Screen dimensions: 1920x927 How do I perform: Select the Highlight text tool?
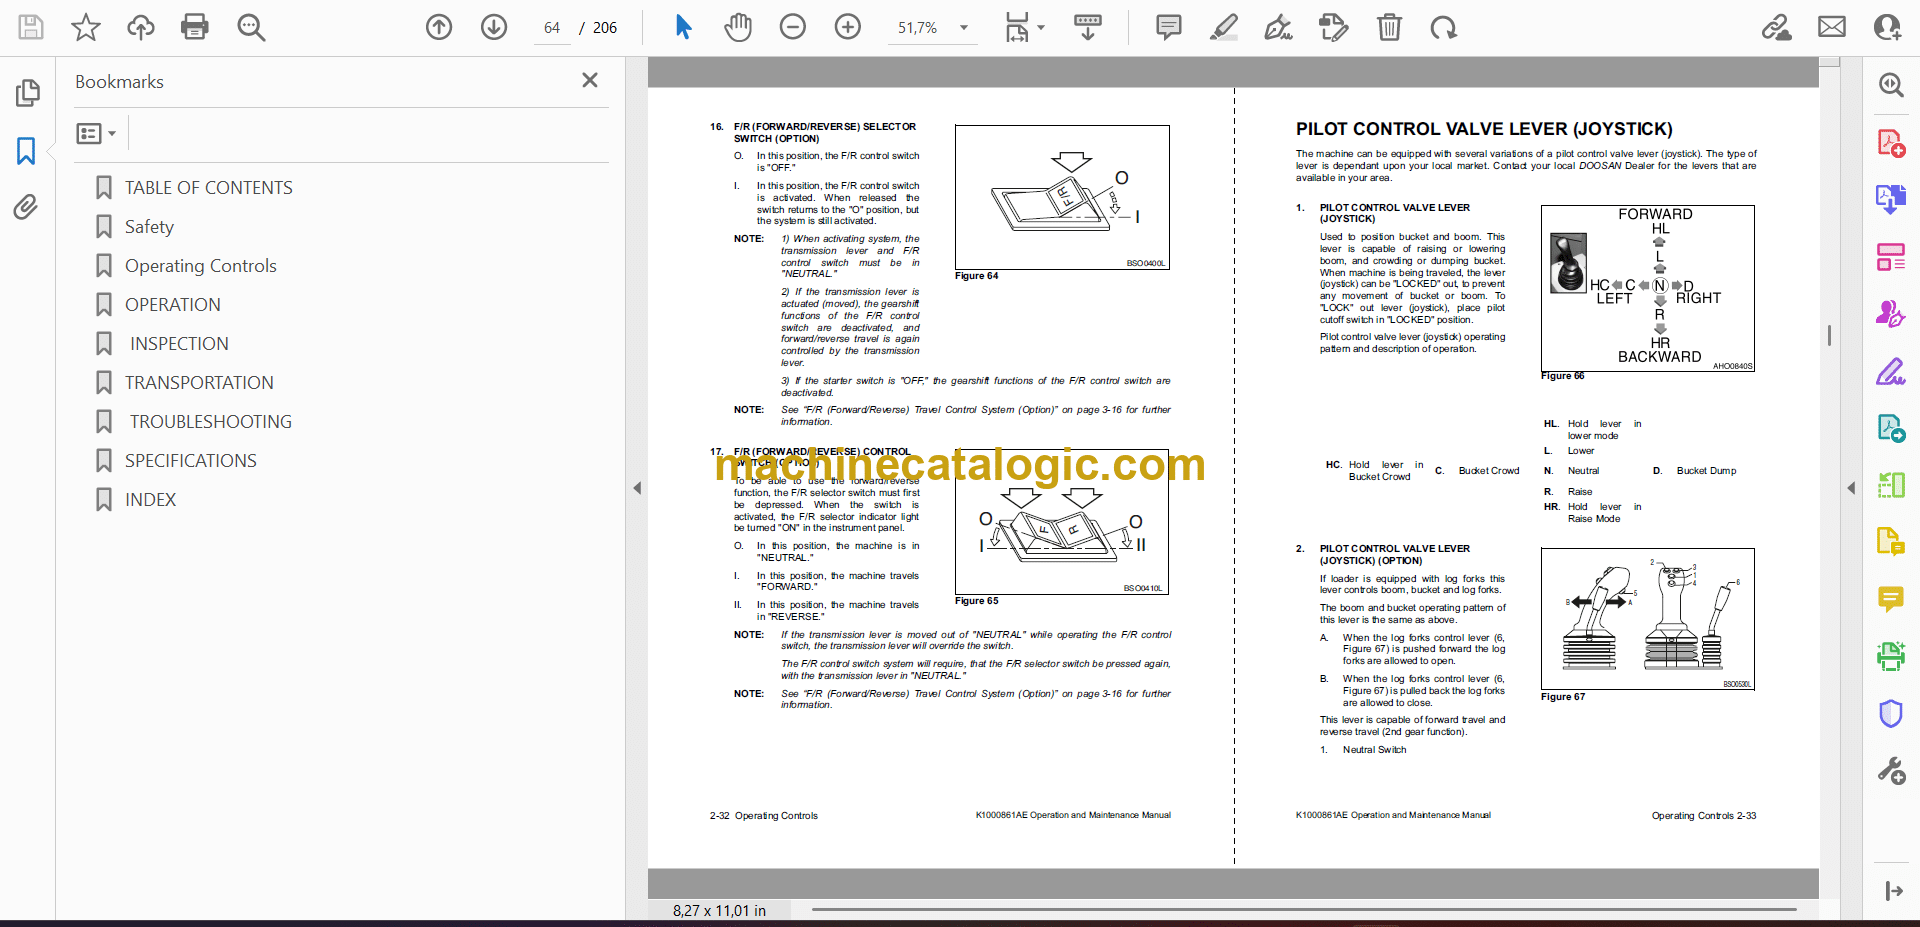pyautogui.click(x=1223, y=27)
